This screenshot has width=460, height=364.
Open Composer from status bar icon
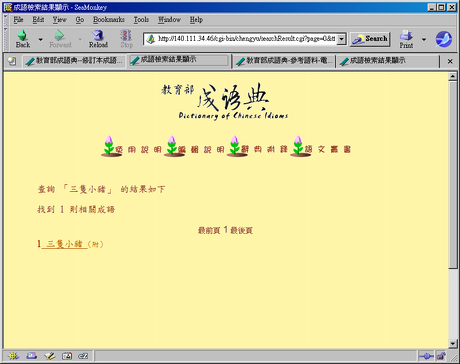[x=50, y=356]
